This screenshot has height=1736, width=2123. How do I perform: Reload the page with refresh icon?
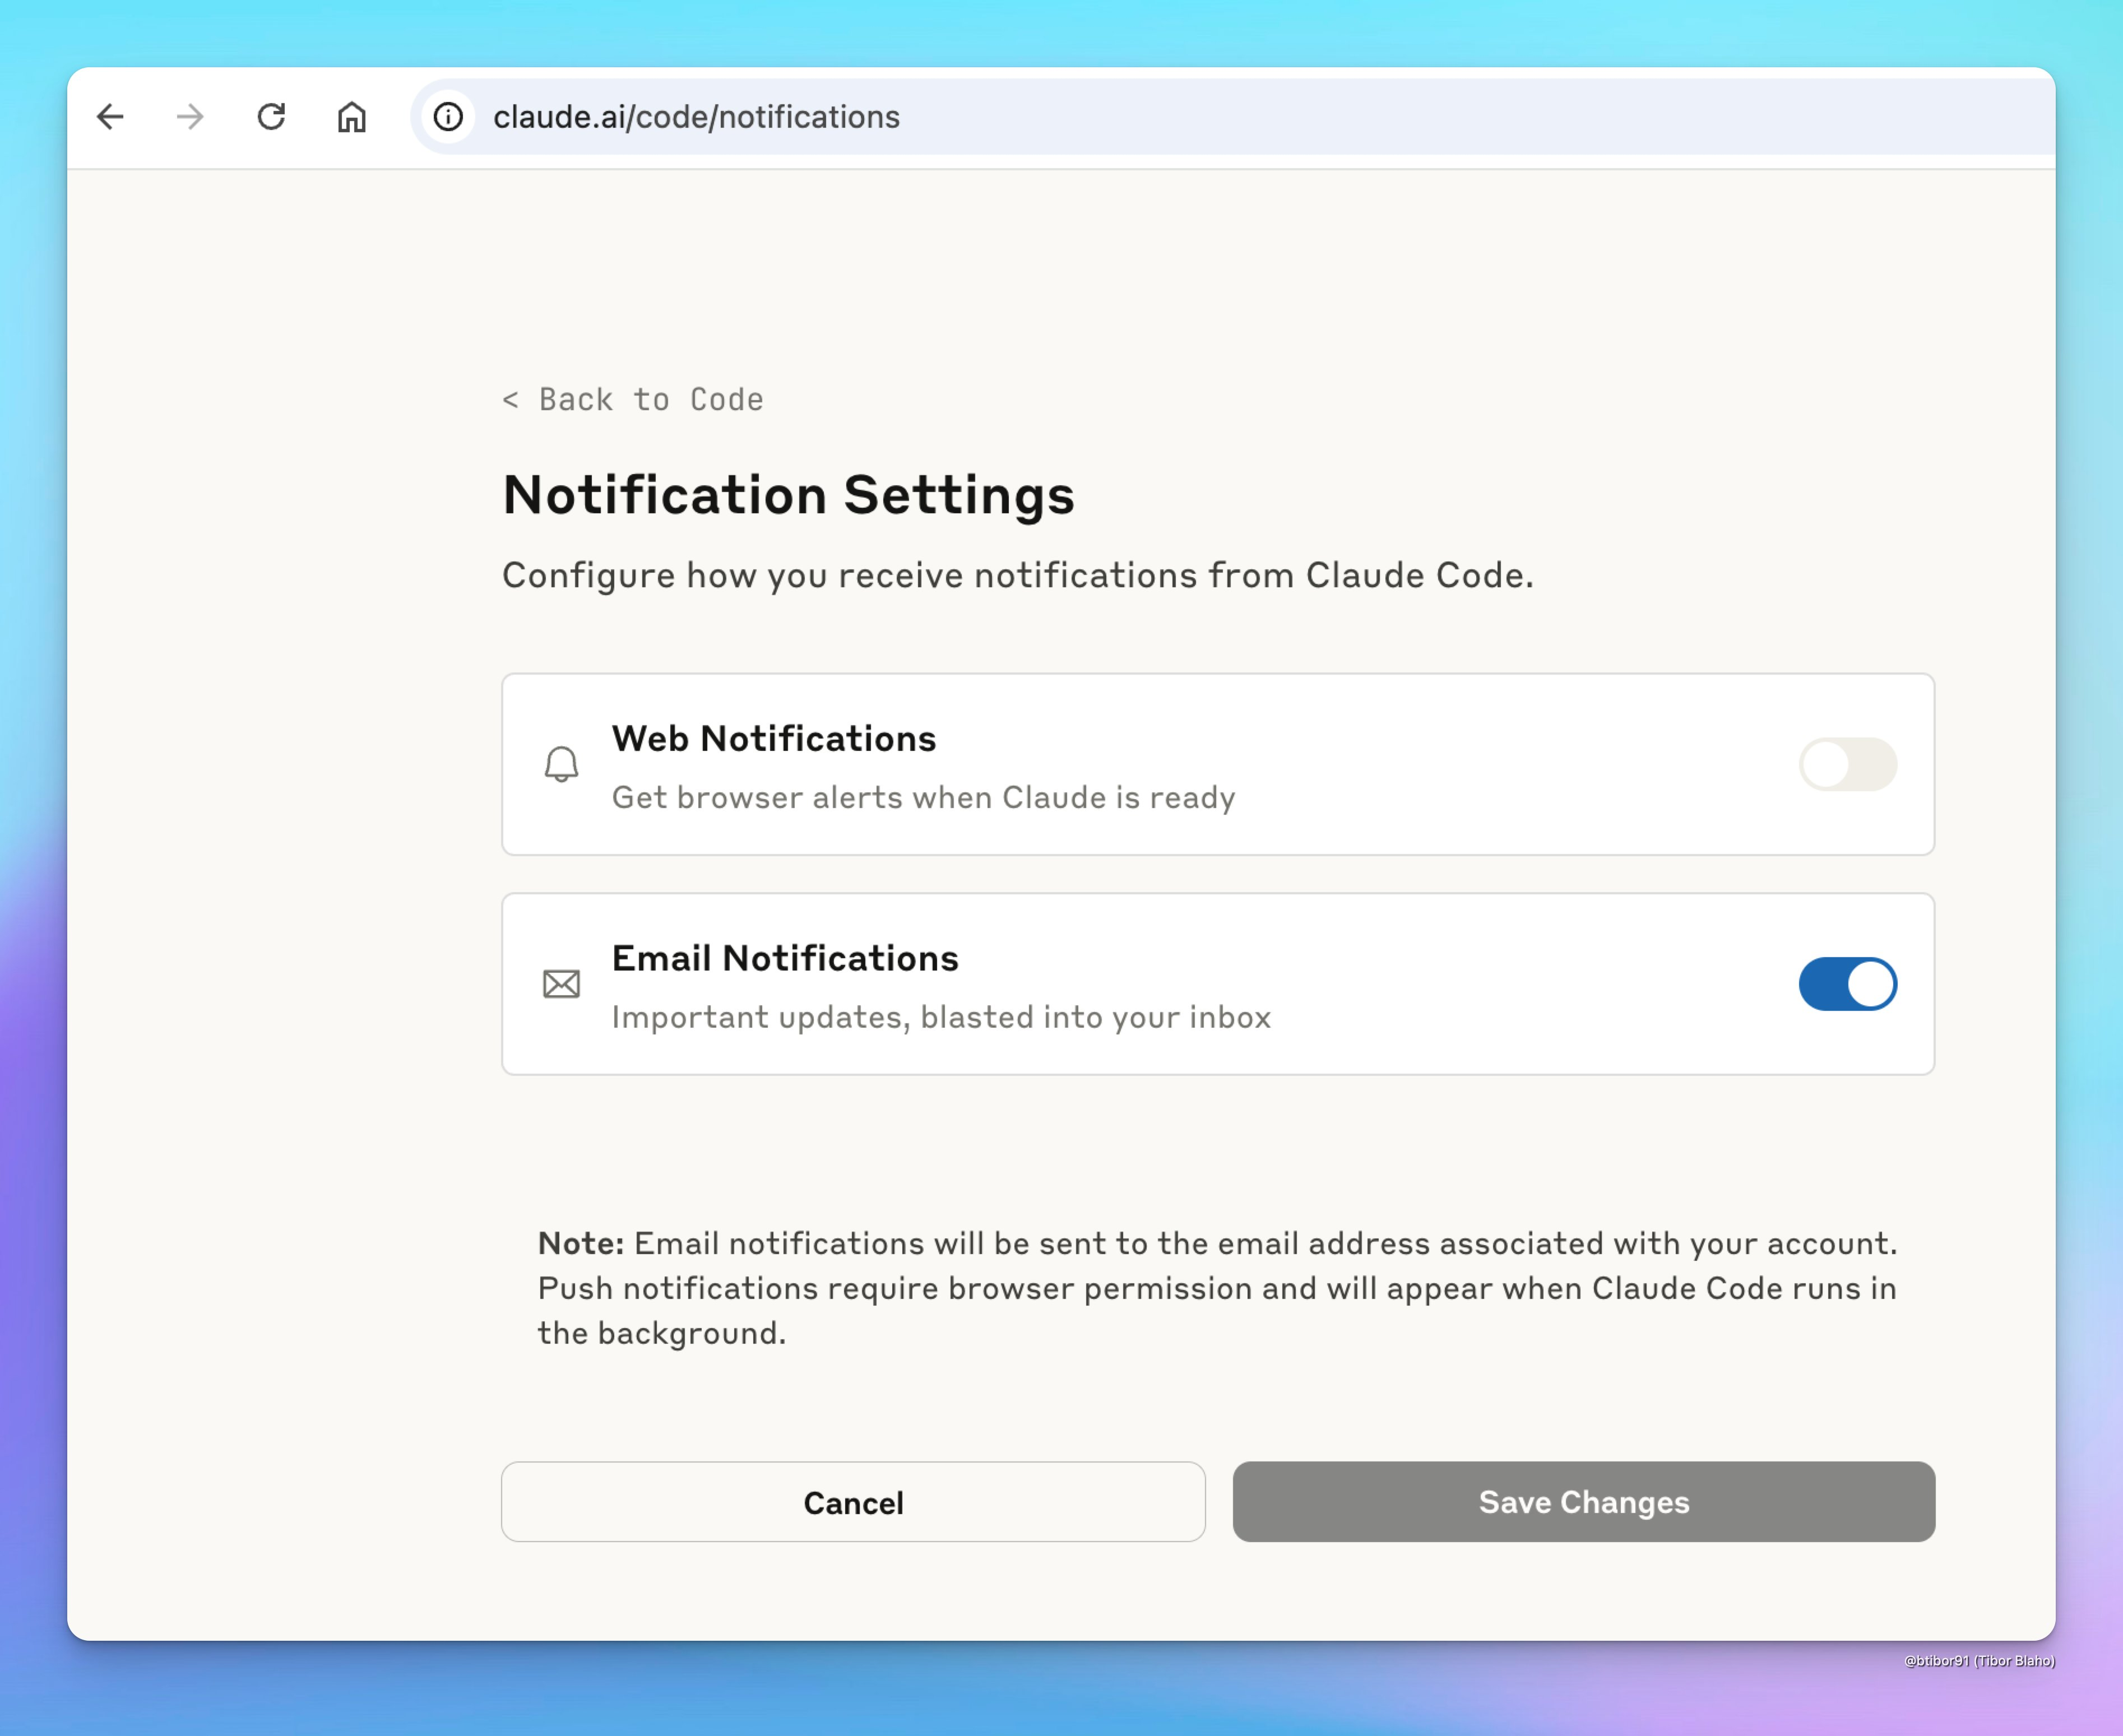coord(271,117)
